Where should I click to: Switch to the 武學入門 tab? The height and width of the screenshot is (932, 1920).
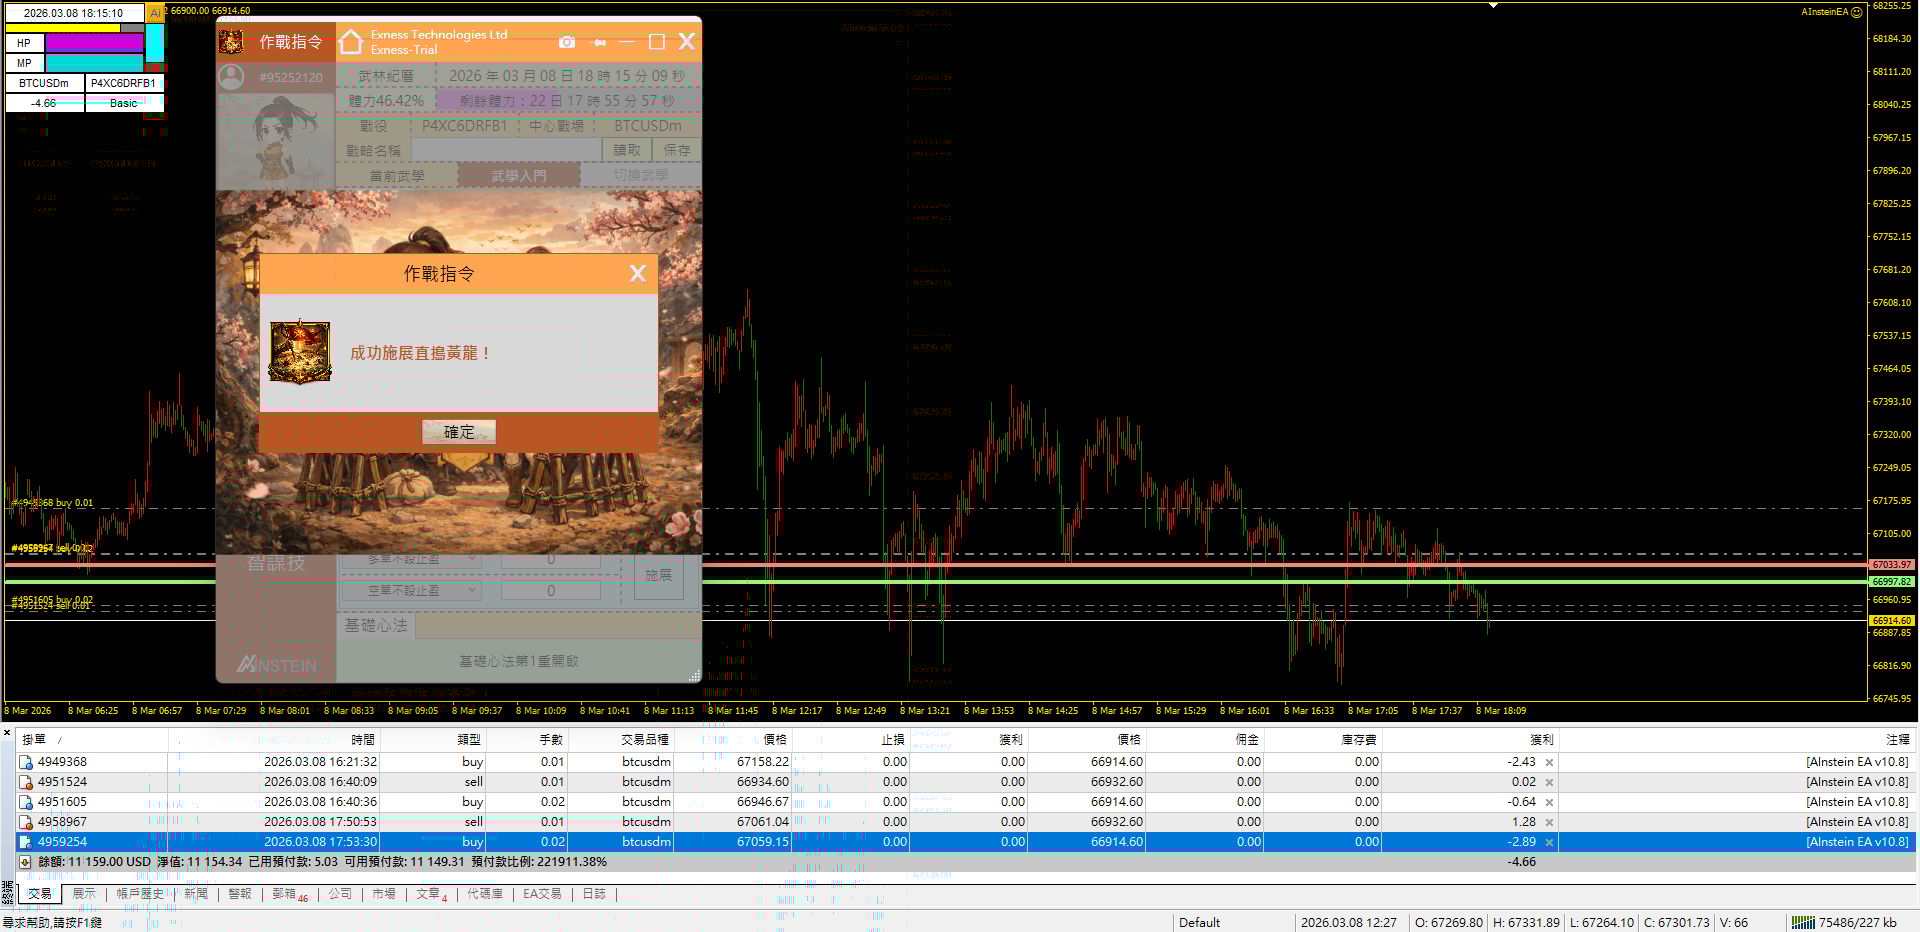click(518, 175)
